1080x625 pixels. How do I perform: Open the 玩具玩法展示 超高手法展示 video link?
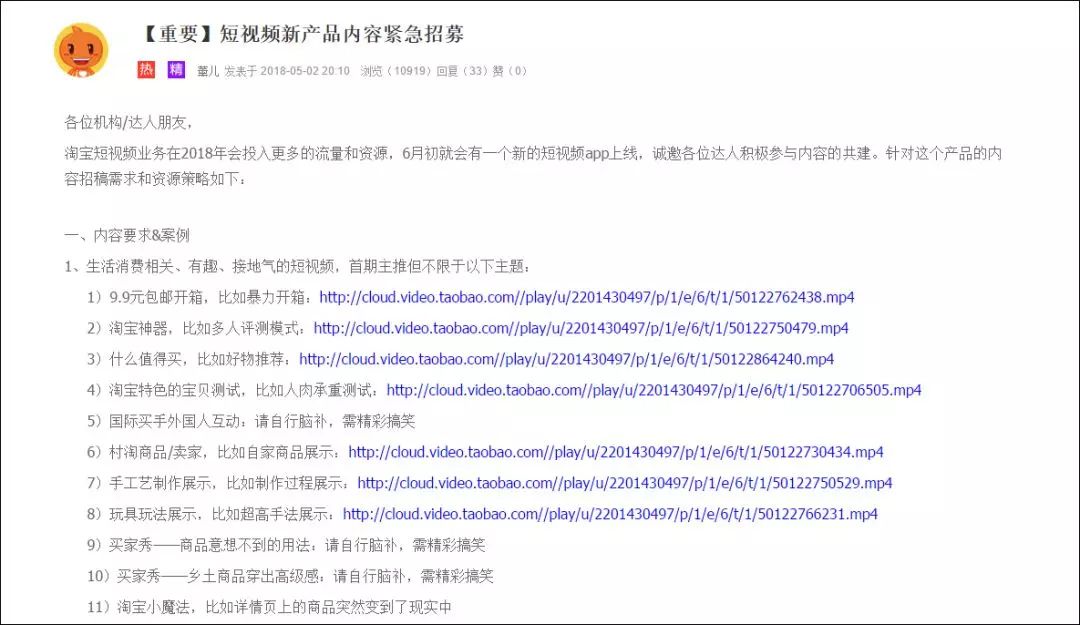[607, 514]
